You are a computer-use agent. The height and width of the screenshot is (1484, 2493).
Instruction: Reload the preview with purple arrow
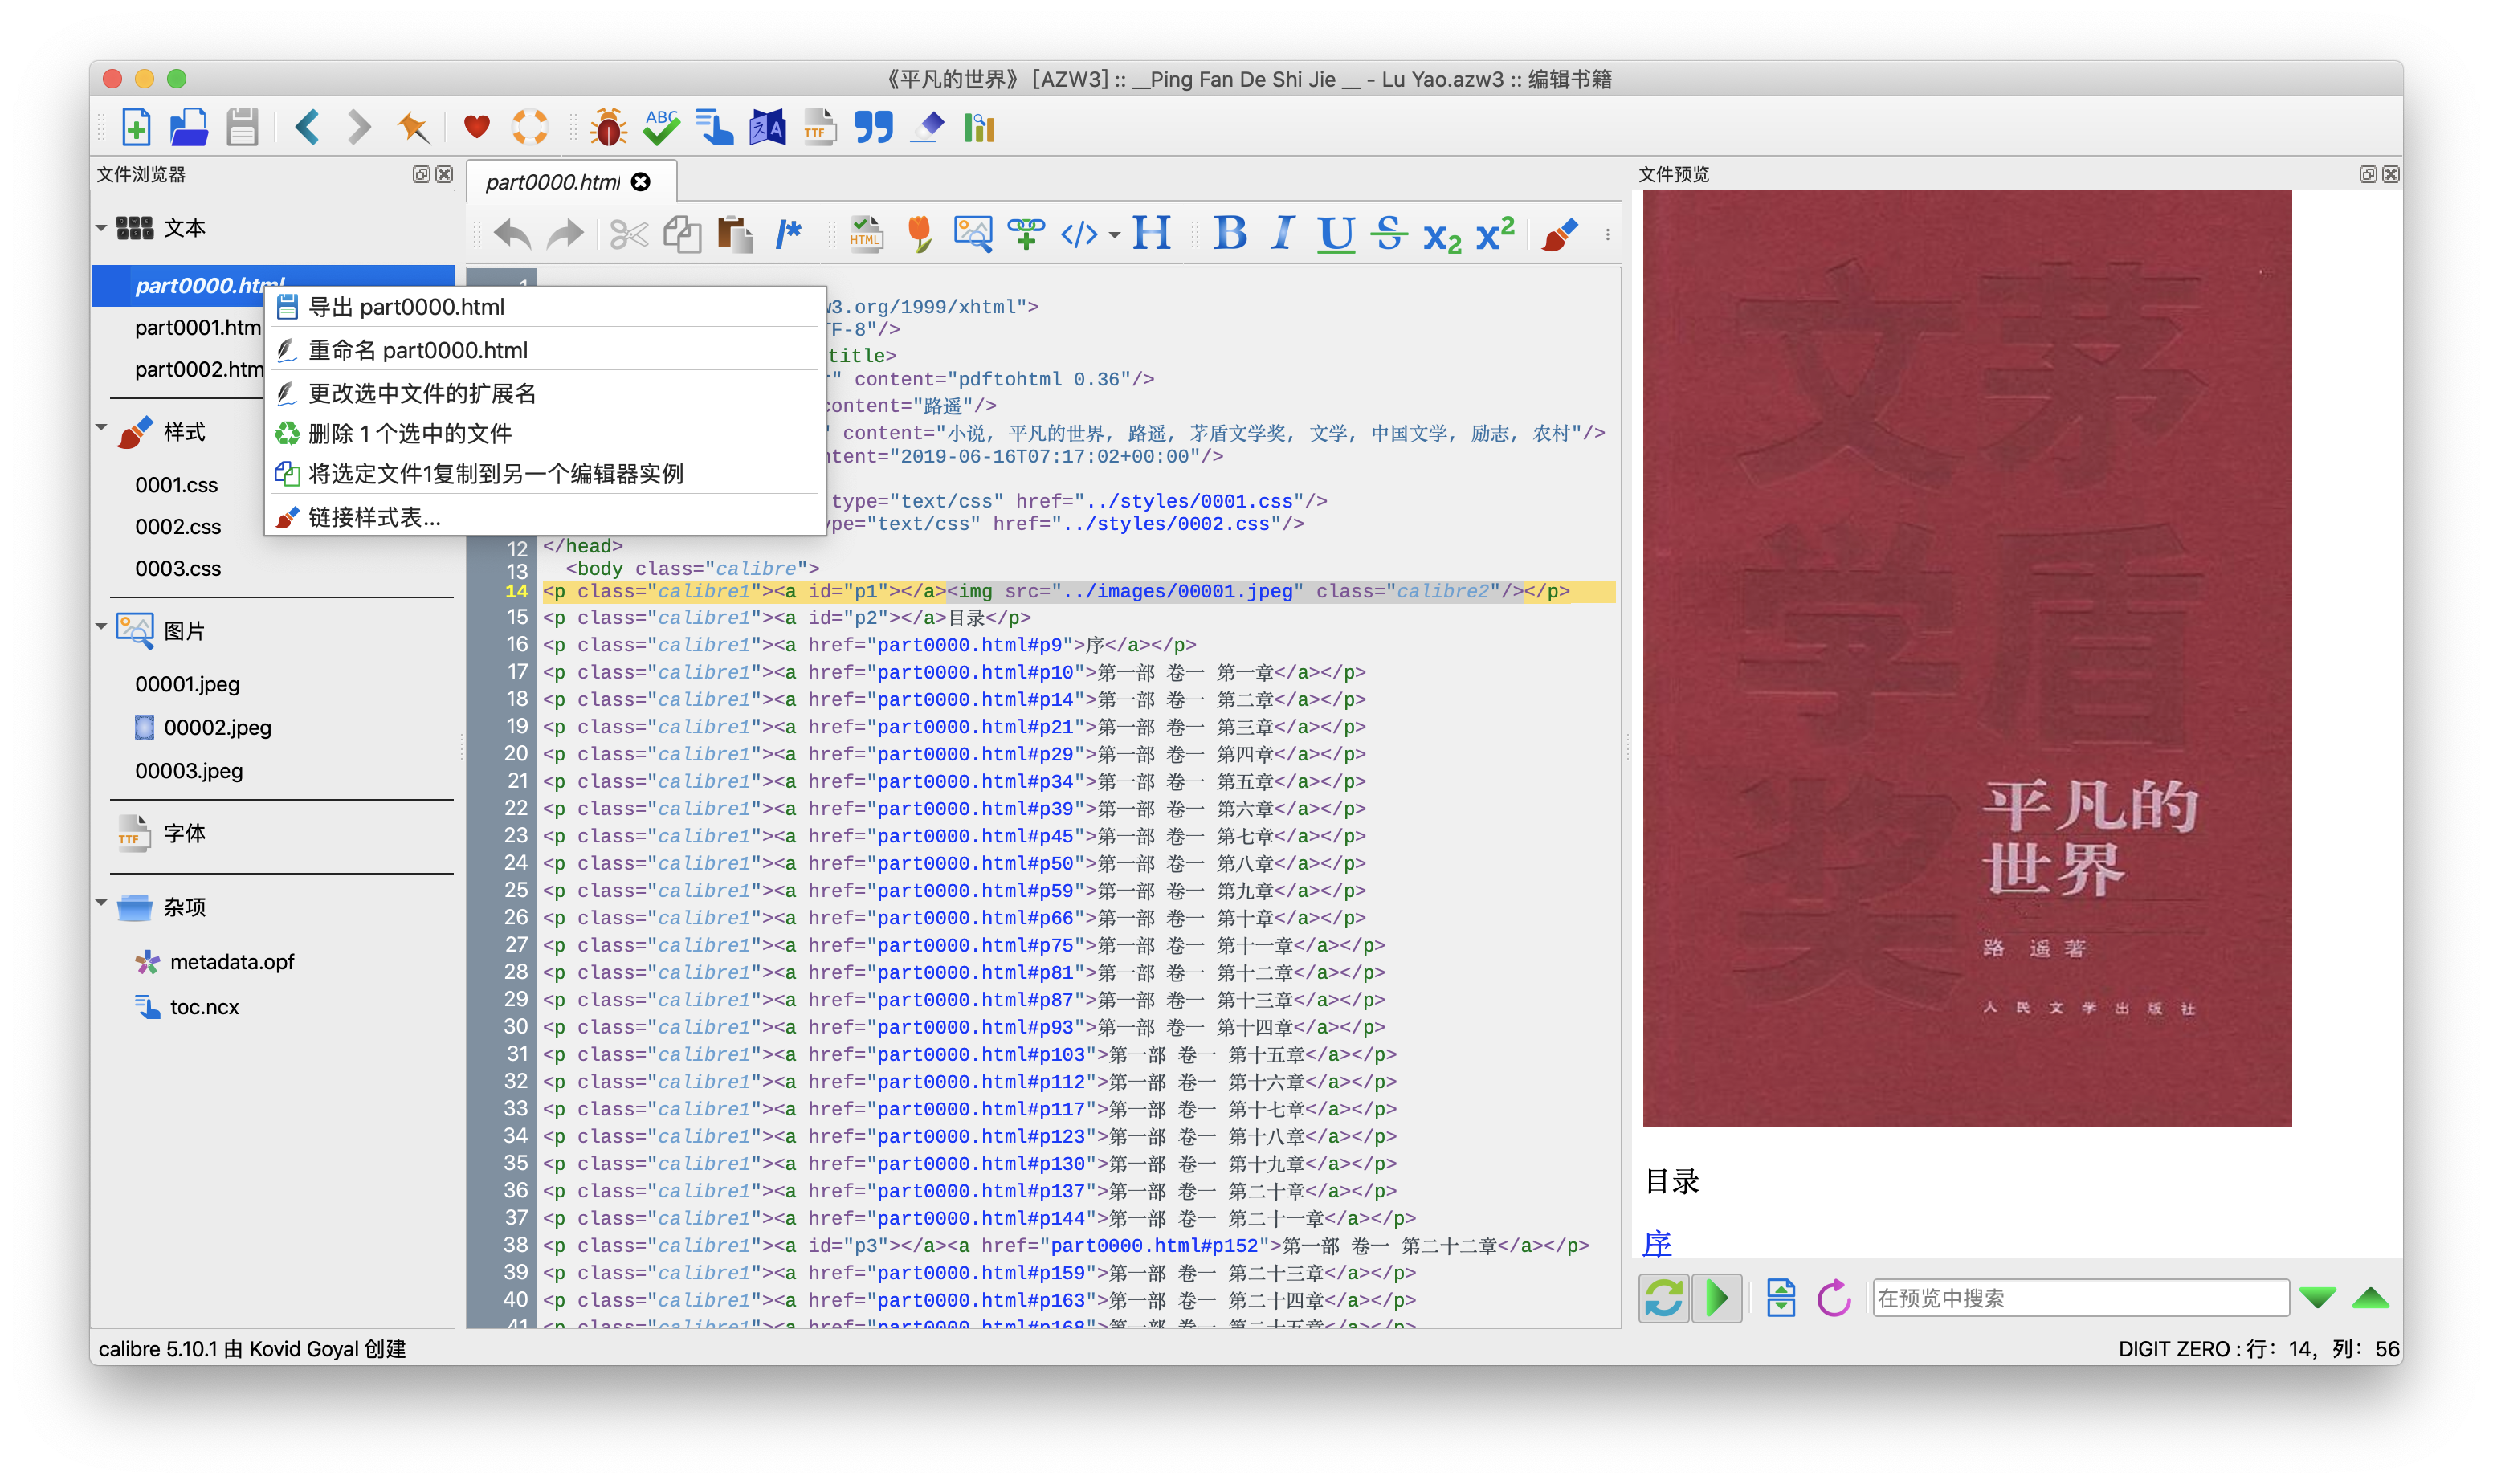click(1833, 1298)
